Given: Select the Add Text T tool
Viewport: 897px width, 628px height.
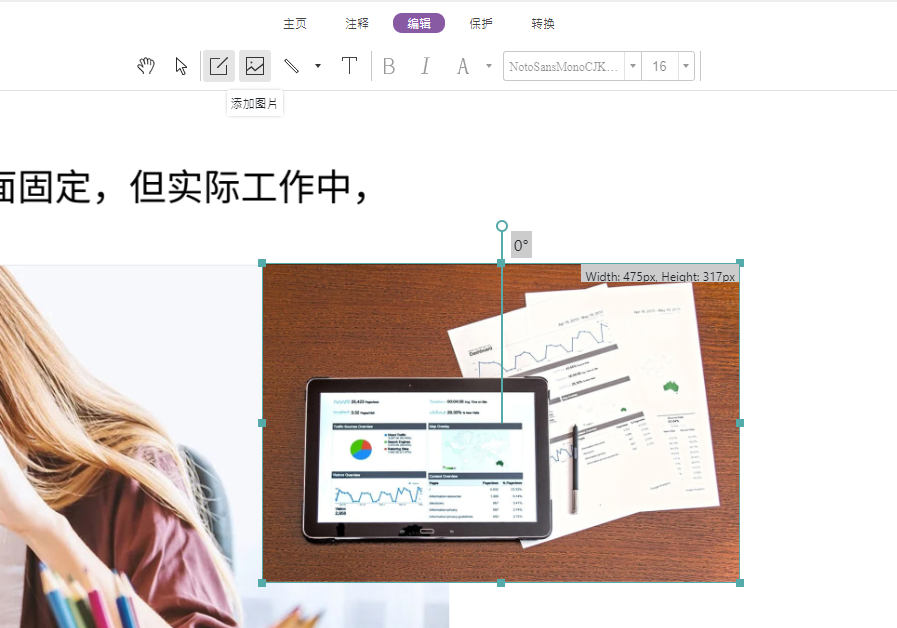Looking at the screenshot, I should tap(349, 65).
